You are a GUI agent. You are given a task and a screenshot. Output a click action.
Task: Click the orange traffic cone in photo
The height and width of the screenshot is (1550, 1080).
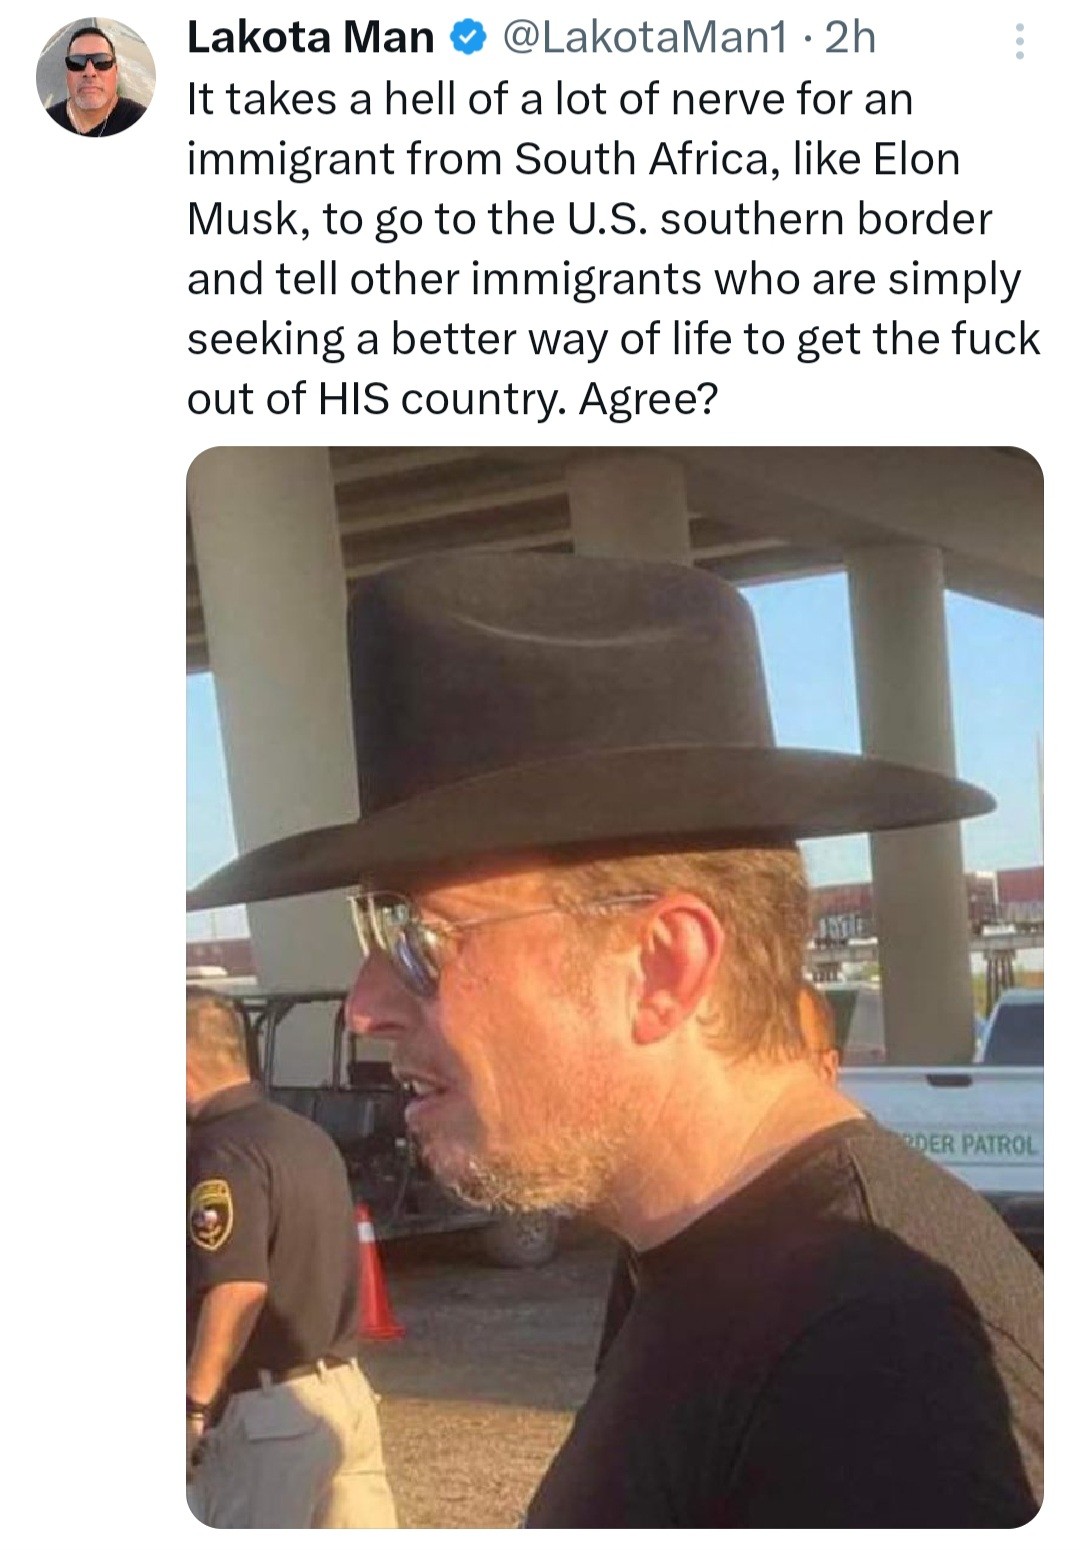tap(374, 1272)
